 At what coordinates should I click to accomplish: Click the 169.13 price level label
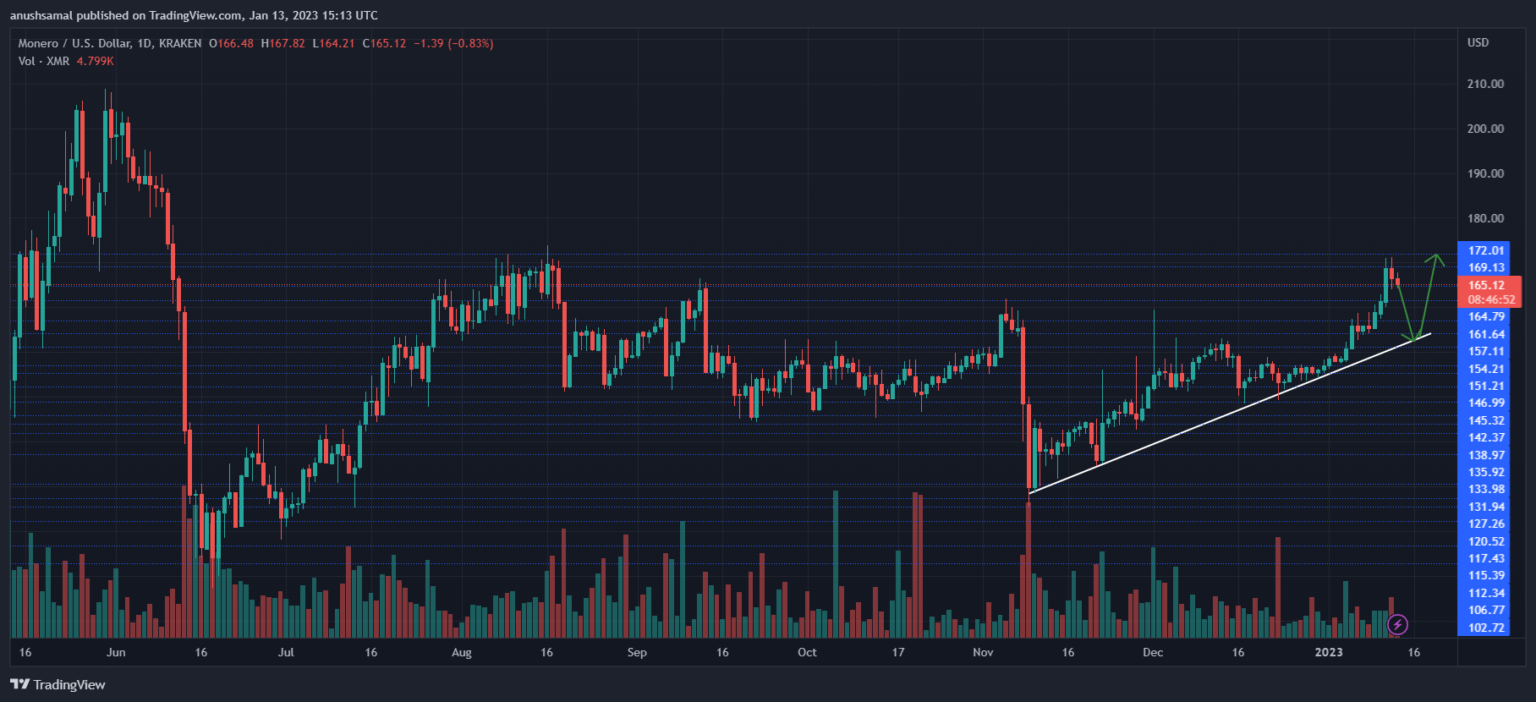click(1486, 267)
